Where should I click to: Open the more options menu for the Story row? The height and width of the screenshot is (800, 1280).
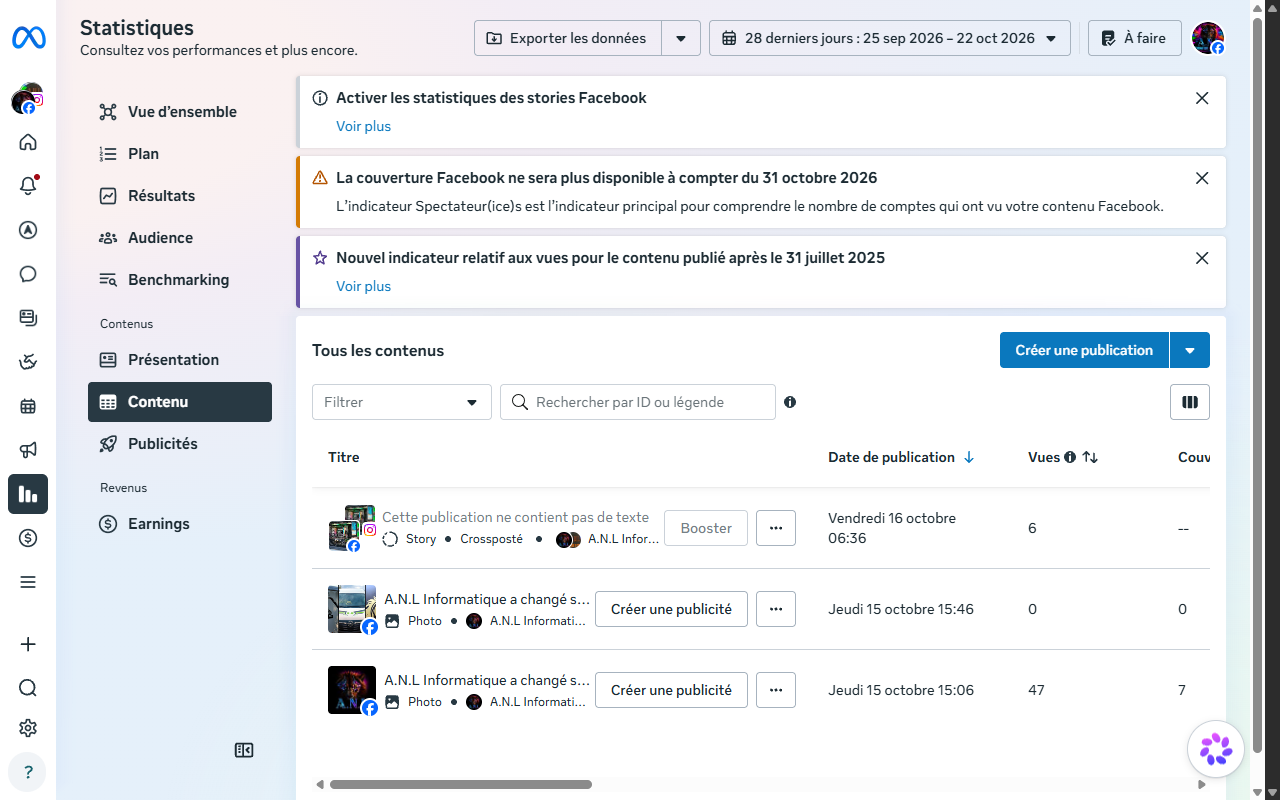click(776, 528)
